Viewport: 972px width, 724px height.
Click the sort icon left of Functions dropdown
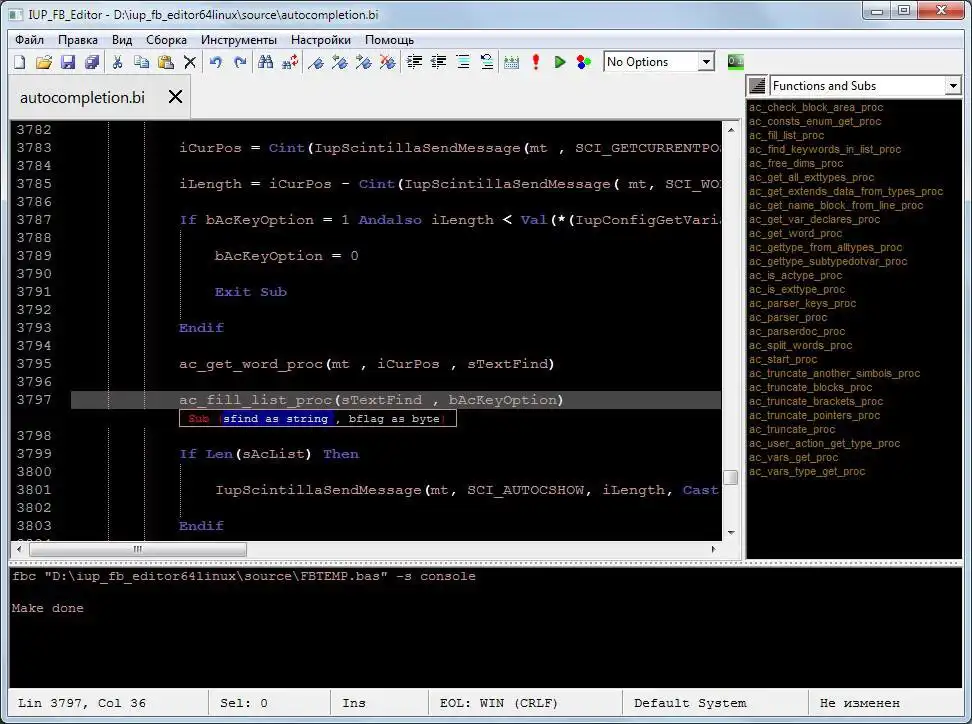(x=757, y=86)
